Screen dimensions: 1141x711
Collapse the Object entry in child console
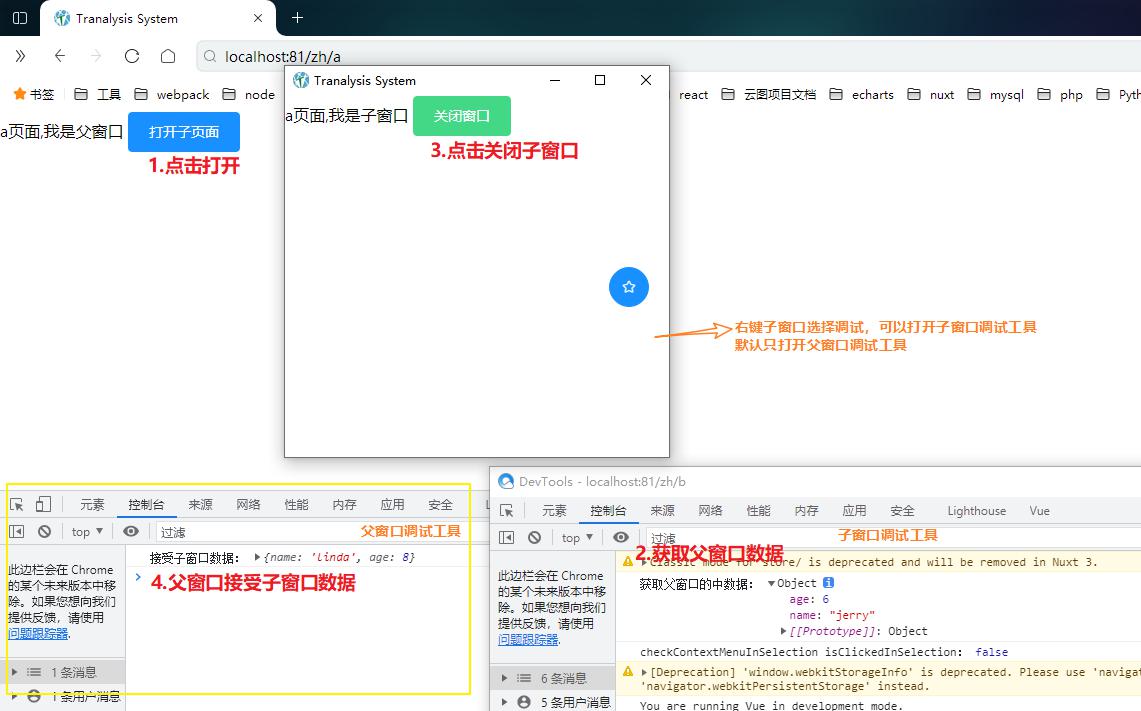(x=771, y=584)
